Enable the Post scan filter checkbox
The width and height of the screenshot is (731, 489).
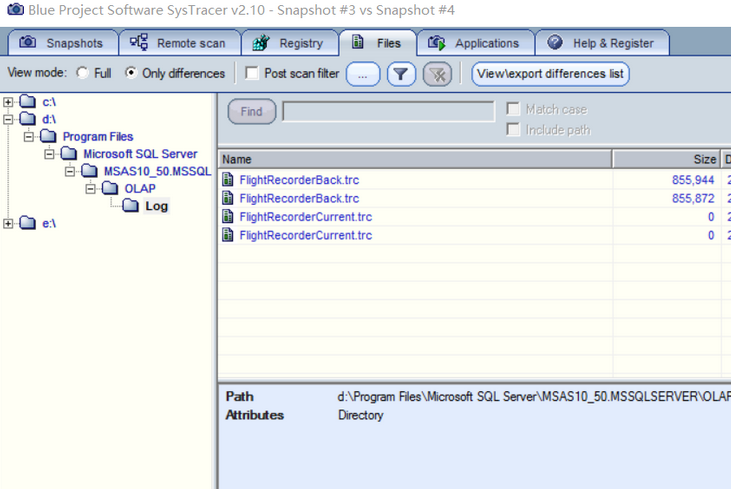pyautogui.click(x=252, y=73)
